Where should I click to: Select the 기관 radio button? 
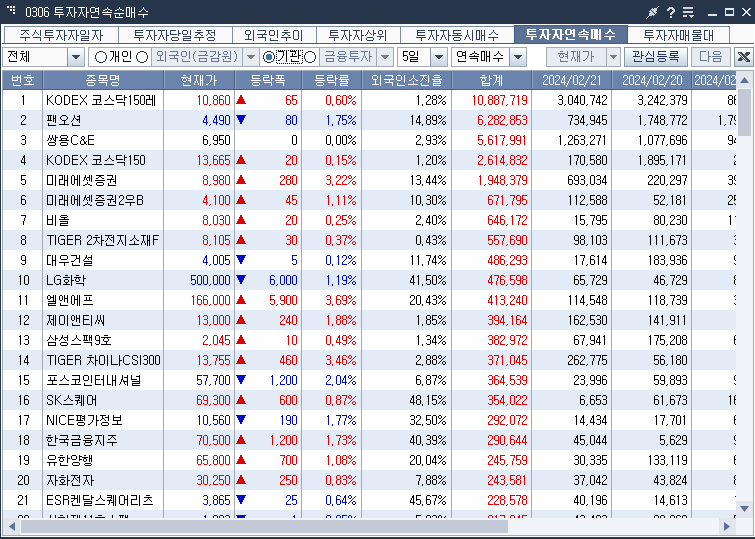(269, 57)
